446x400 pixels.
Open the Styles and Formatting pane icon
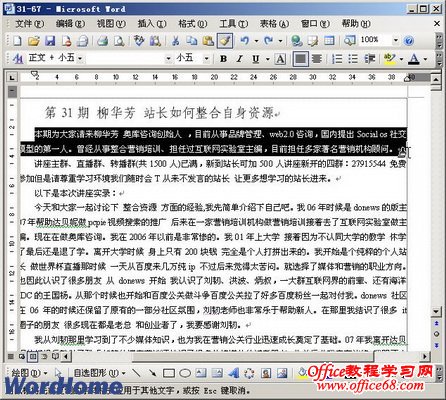point(17,59)
